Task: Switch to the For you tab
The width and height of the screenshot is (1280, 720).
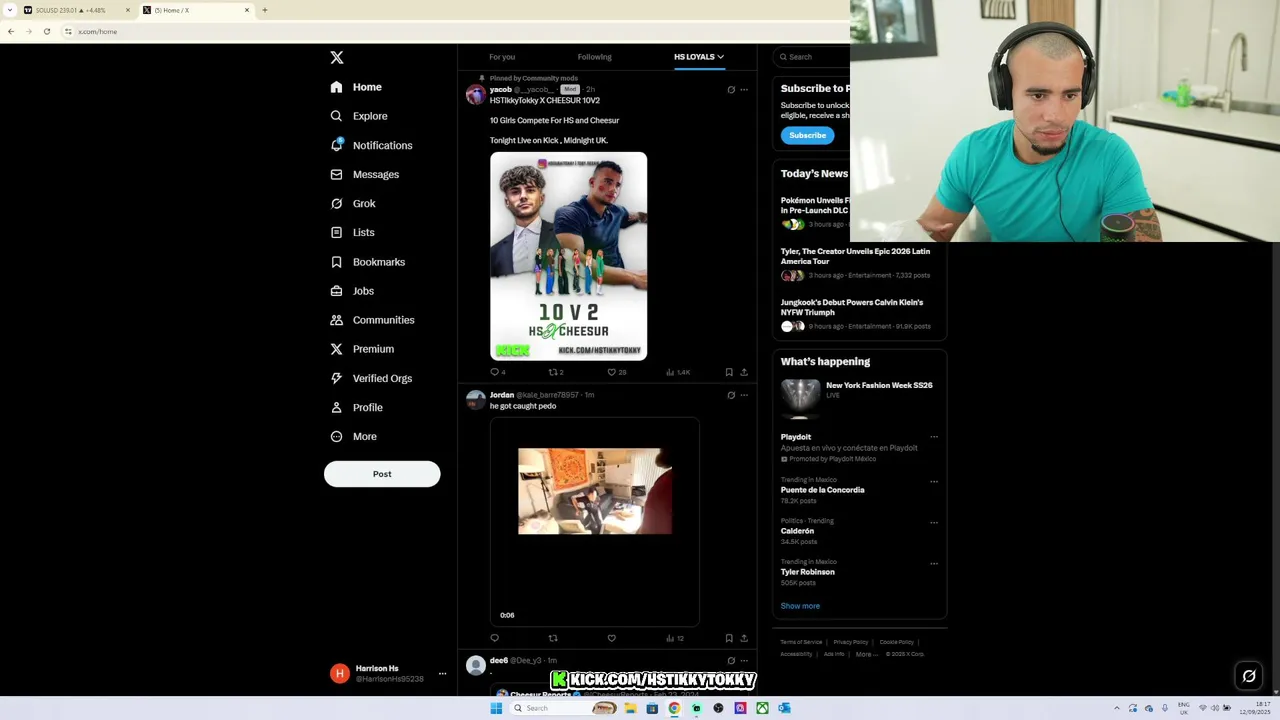Action: tap(502, 57)
